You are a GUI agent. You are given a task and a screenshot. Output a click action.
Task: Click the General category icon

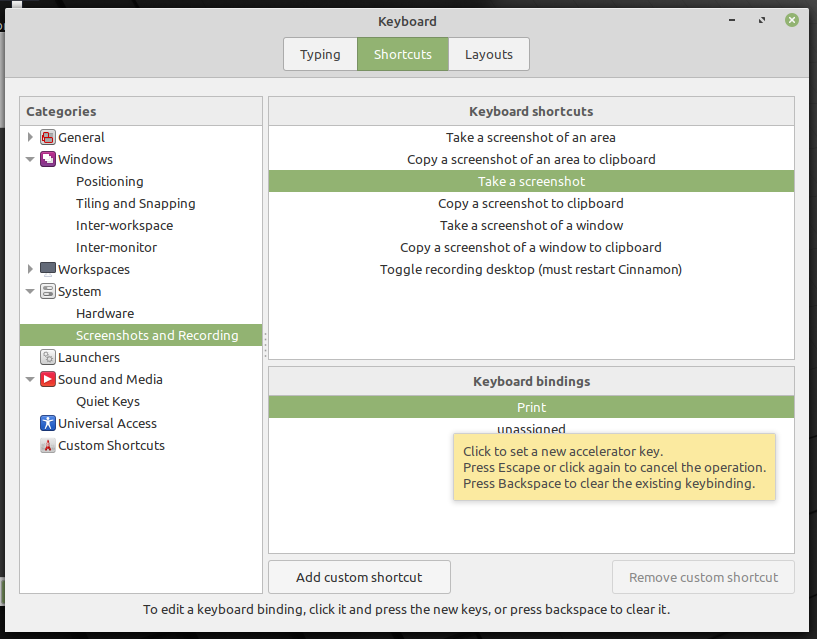[x=48, y=138]
